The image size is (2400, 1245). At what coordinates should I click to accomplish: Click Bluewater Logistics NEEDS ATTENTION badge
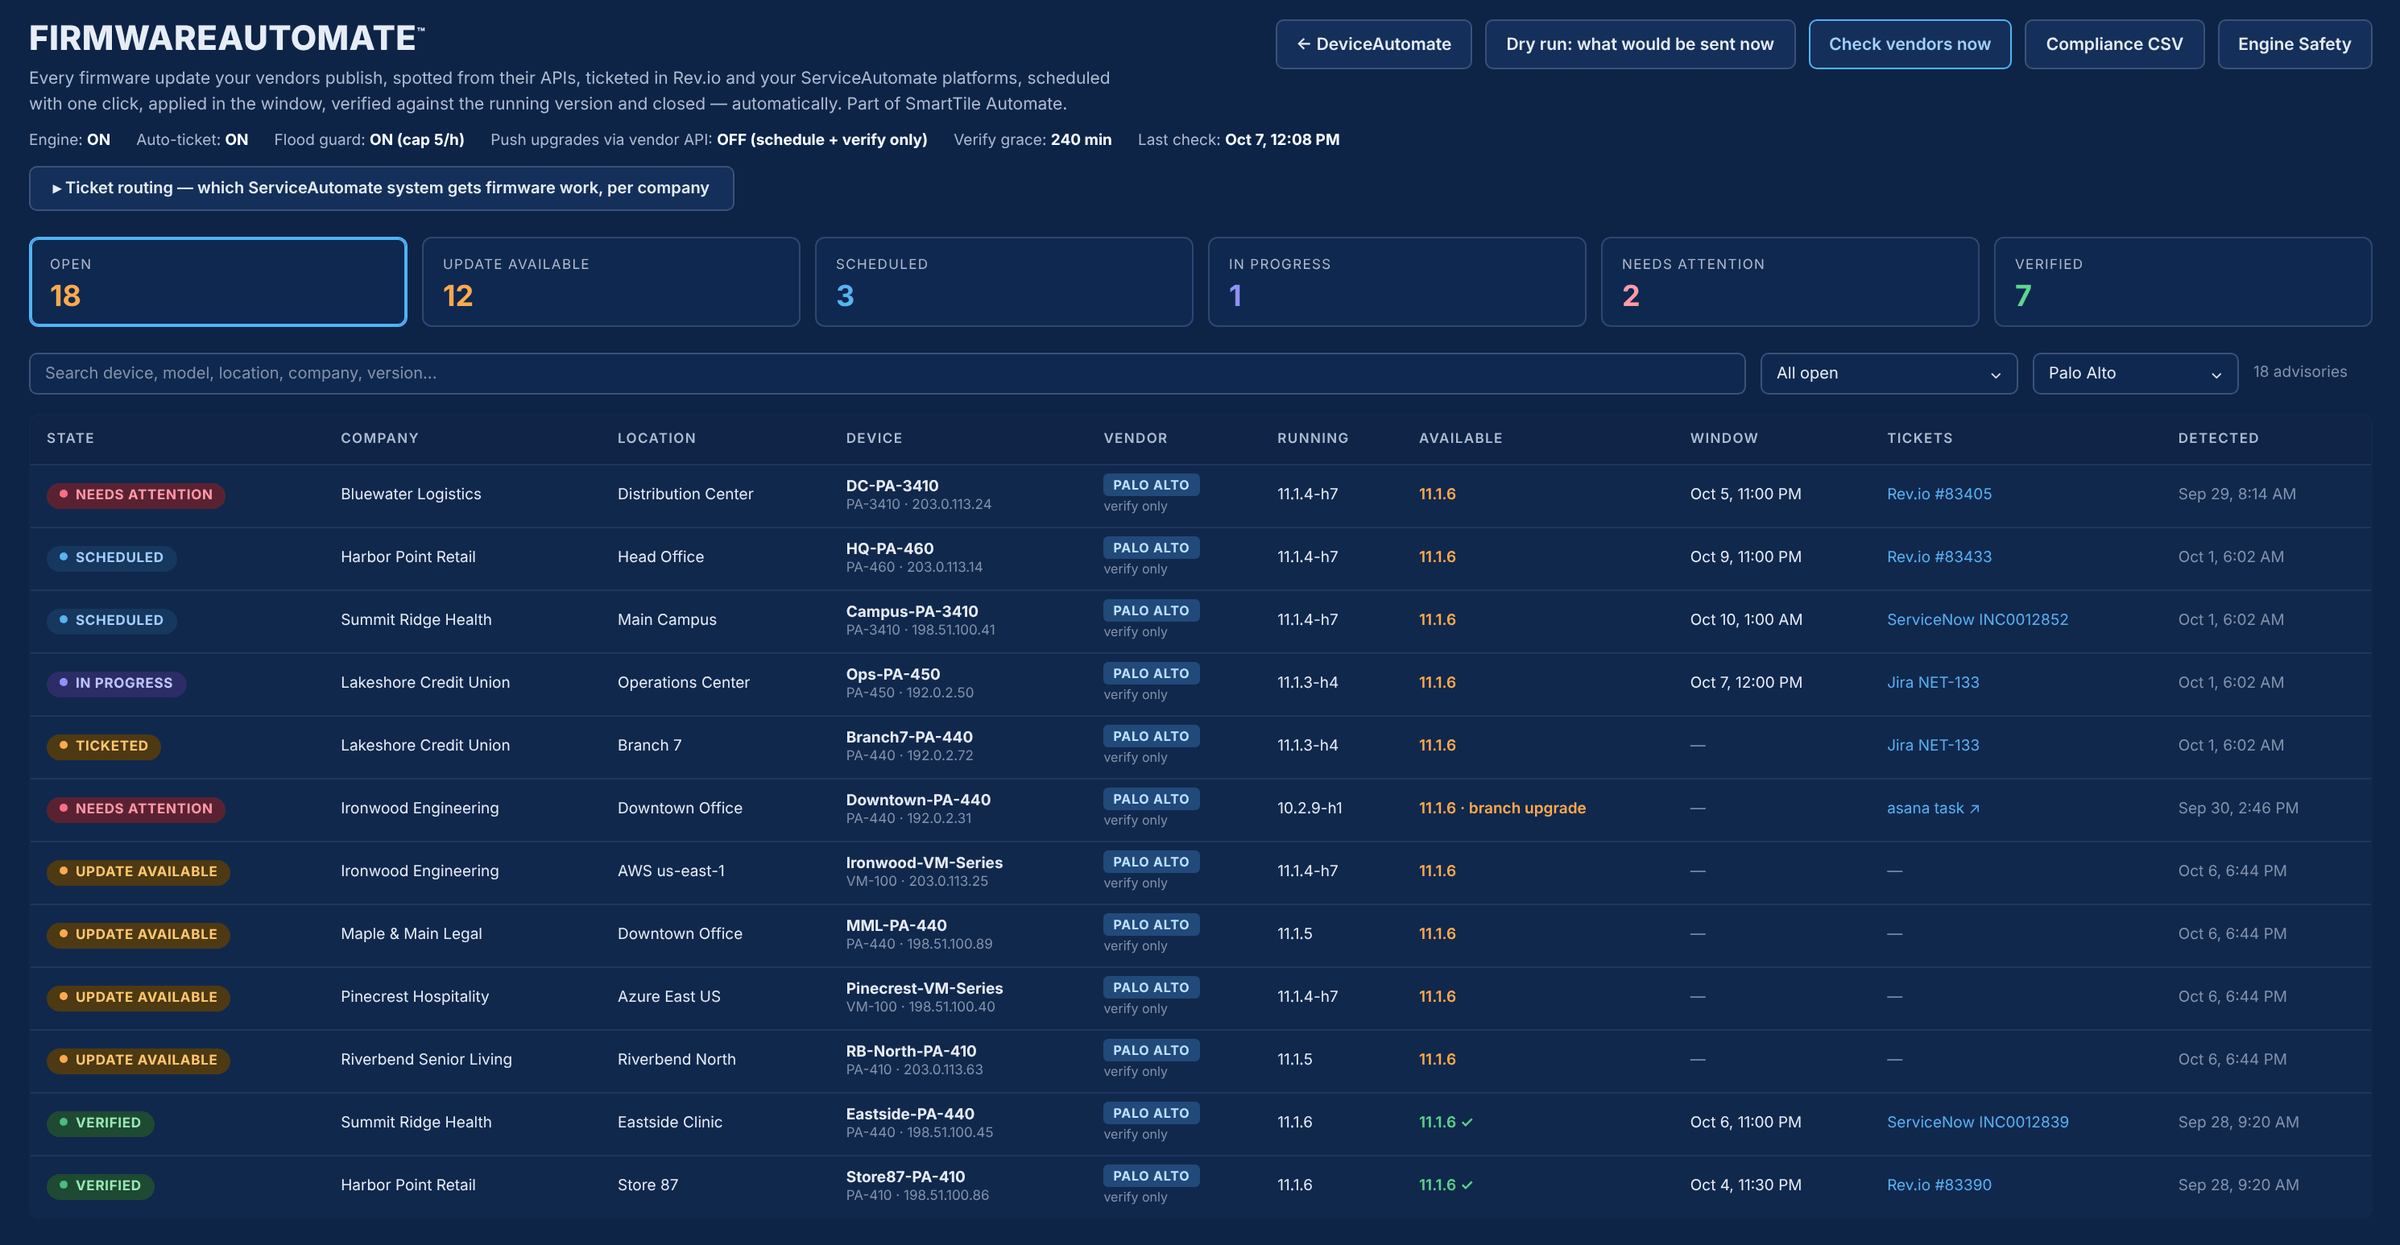coord(135,495)
